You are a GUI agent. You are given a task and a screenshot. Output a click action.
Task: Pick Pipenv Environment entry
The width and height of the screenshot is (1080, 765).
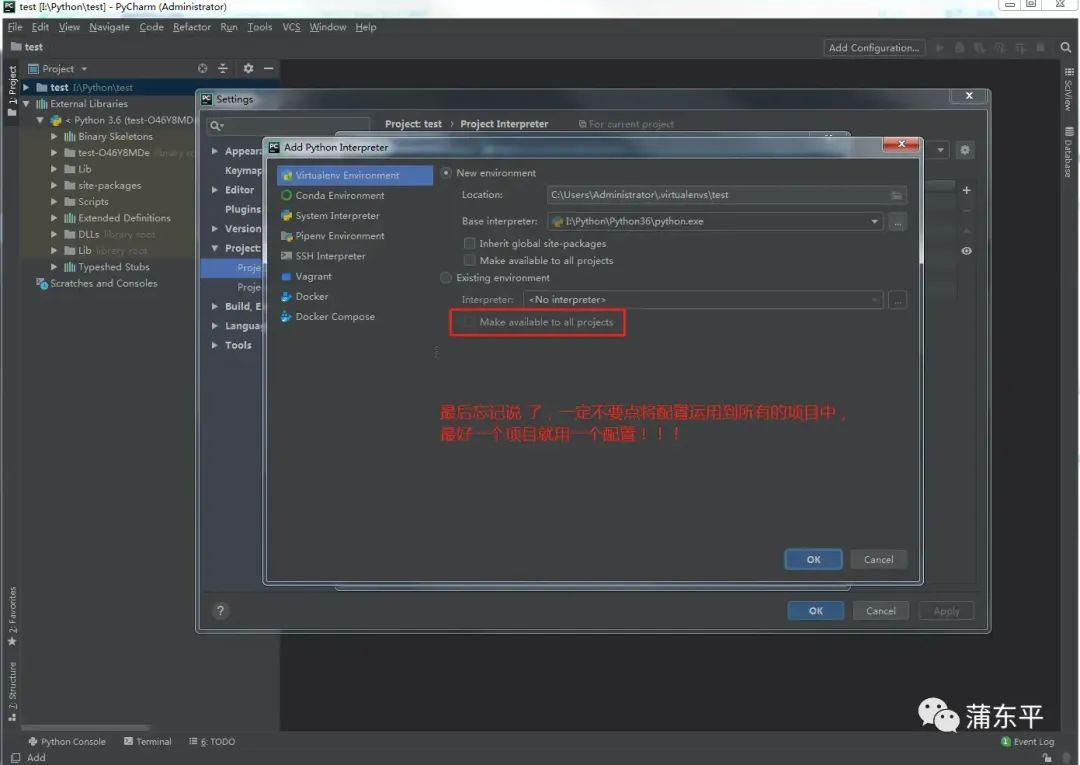coord(333,235)
